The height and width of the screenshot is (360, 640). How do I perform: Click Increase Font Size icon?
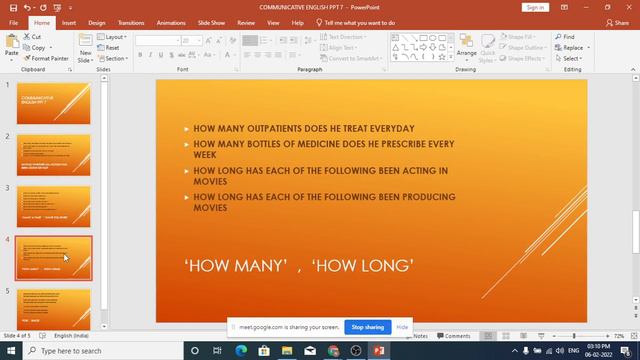click(209, 40)
